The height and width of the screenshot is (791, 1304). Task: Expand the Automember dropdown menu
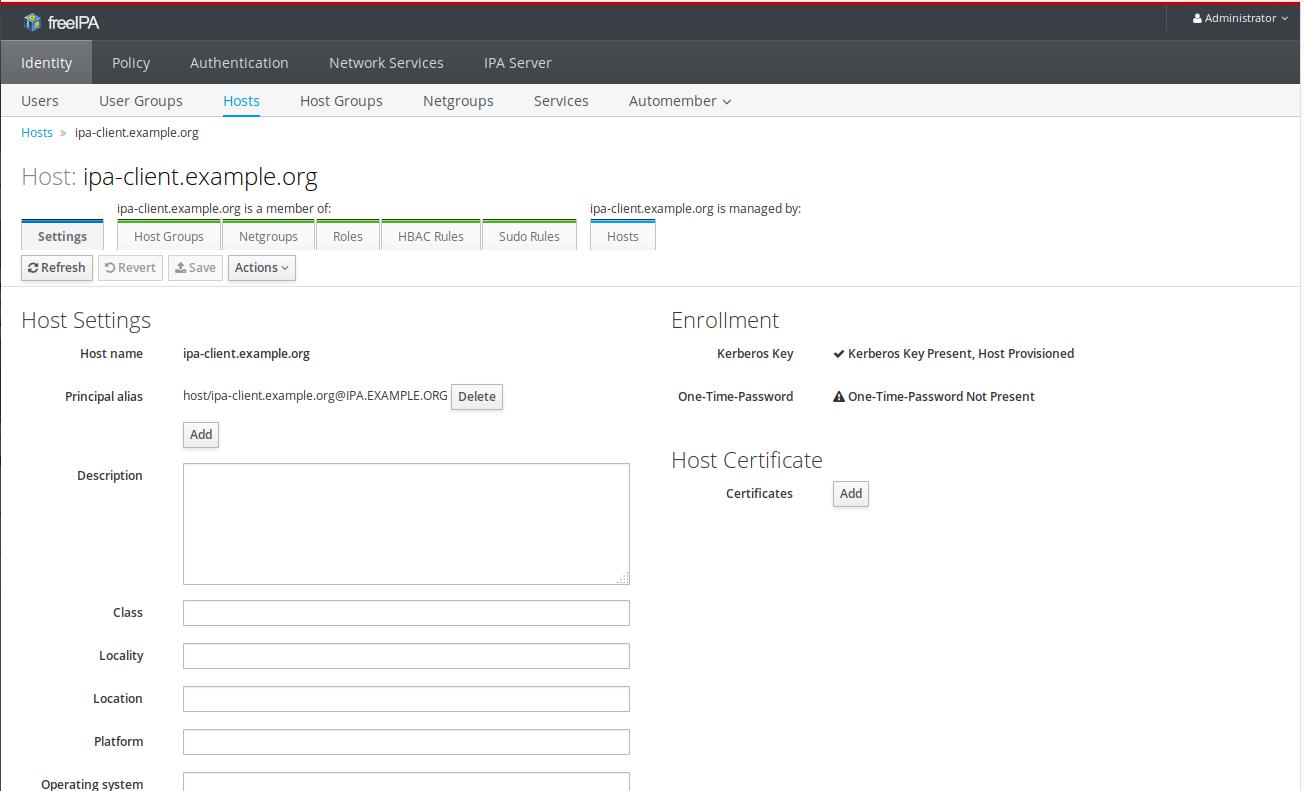[680, 101]
